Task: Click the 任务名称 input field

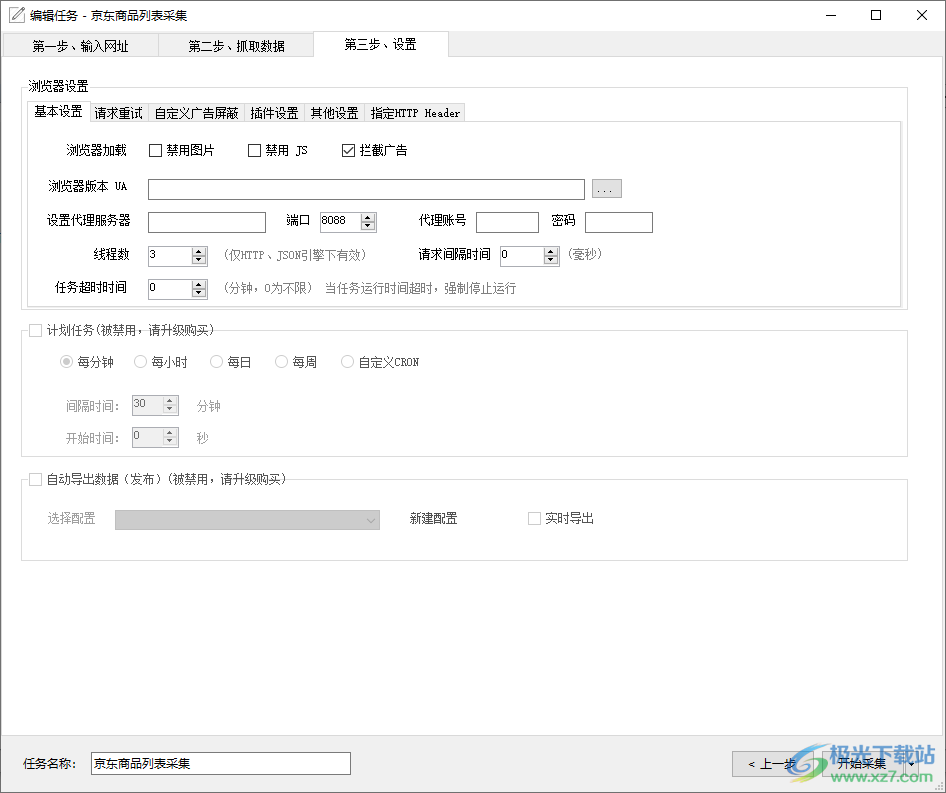Action: [221, 763]
